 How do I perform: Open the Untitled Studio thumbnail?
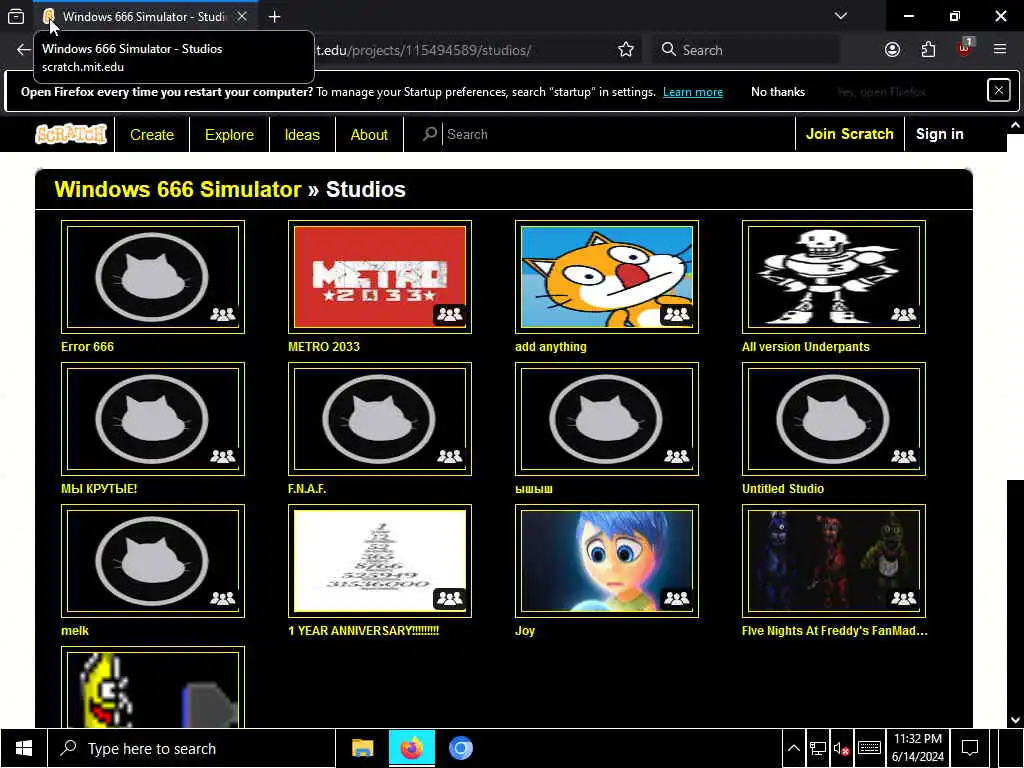[833, 419]
